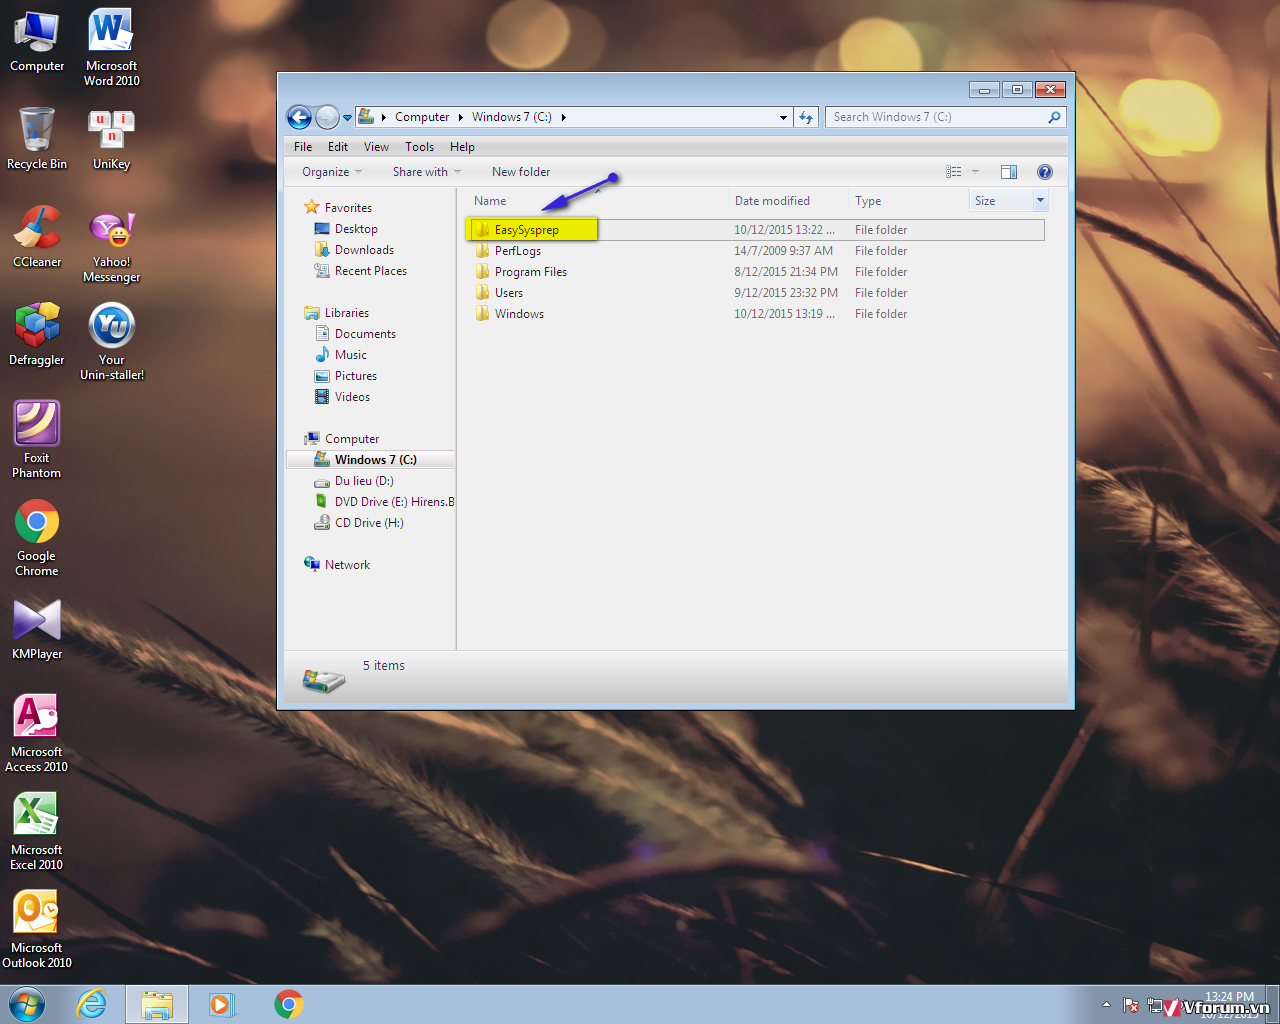Image resolution: width=1280 pixels, height=1024 pixels.
Task: Expand the Windows 7 (C:) breadcrumb arrow
Action: pos(563,117)
